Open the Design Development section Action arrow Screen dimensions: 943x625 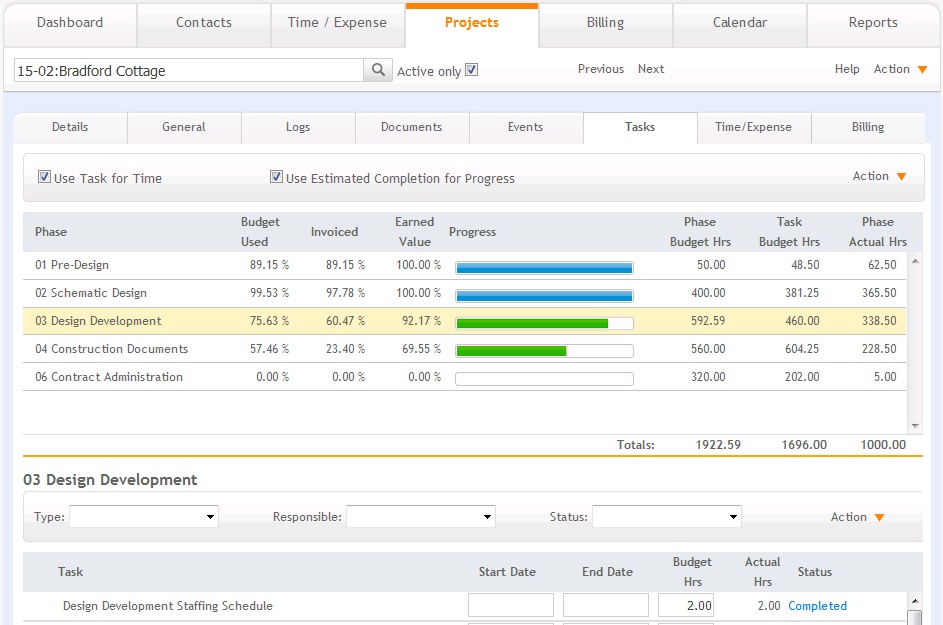[x=879, y=517]
